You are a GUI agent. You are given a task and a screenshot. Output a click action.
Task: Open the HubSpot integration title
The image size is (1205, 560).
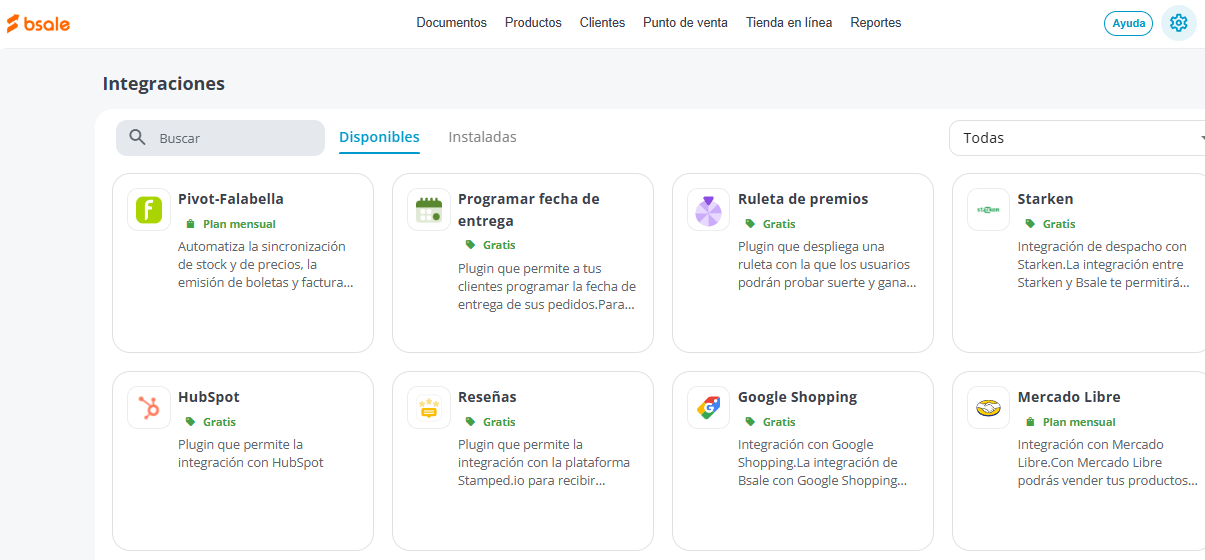pyautogui.click(x=209, y=397)
